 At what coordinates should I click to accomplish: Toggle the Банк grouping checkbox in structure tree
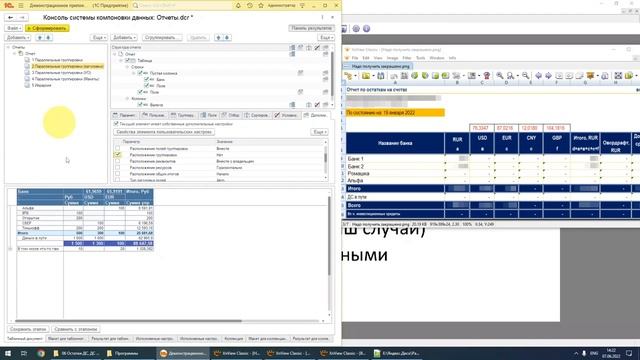point(147,80)
